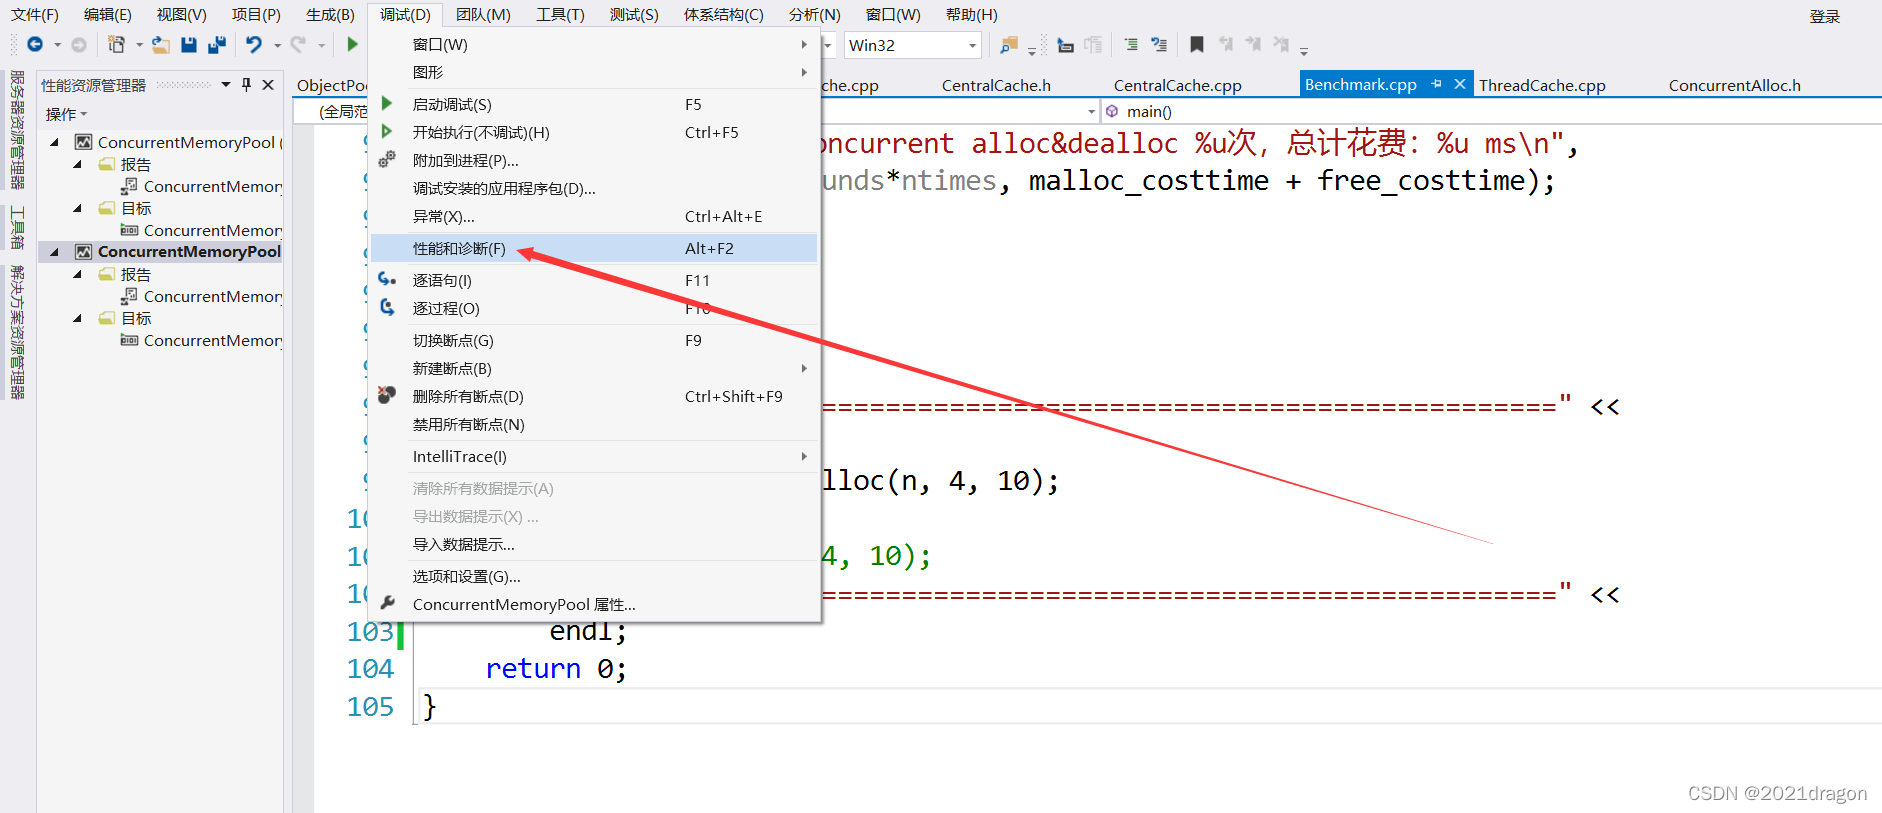The image size is (1882, 813).
Task: Click the Save All double-disk icon
Action: coord(216,44)
